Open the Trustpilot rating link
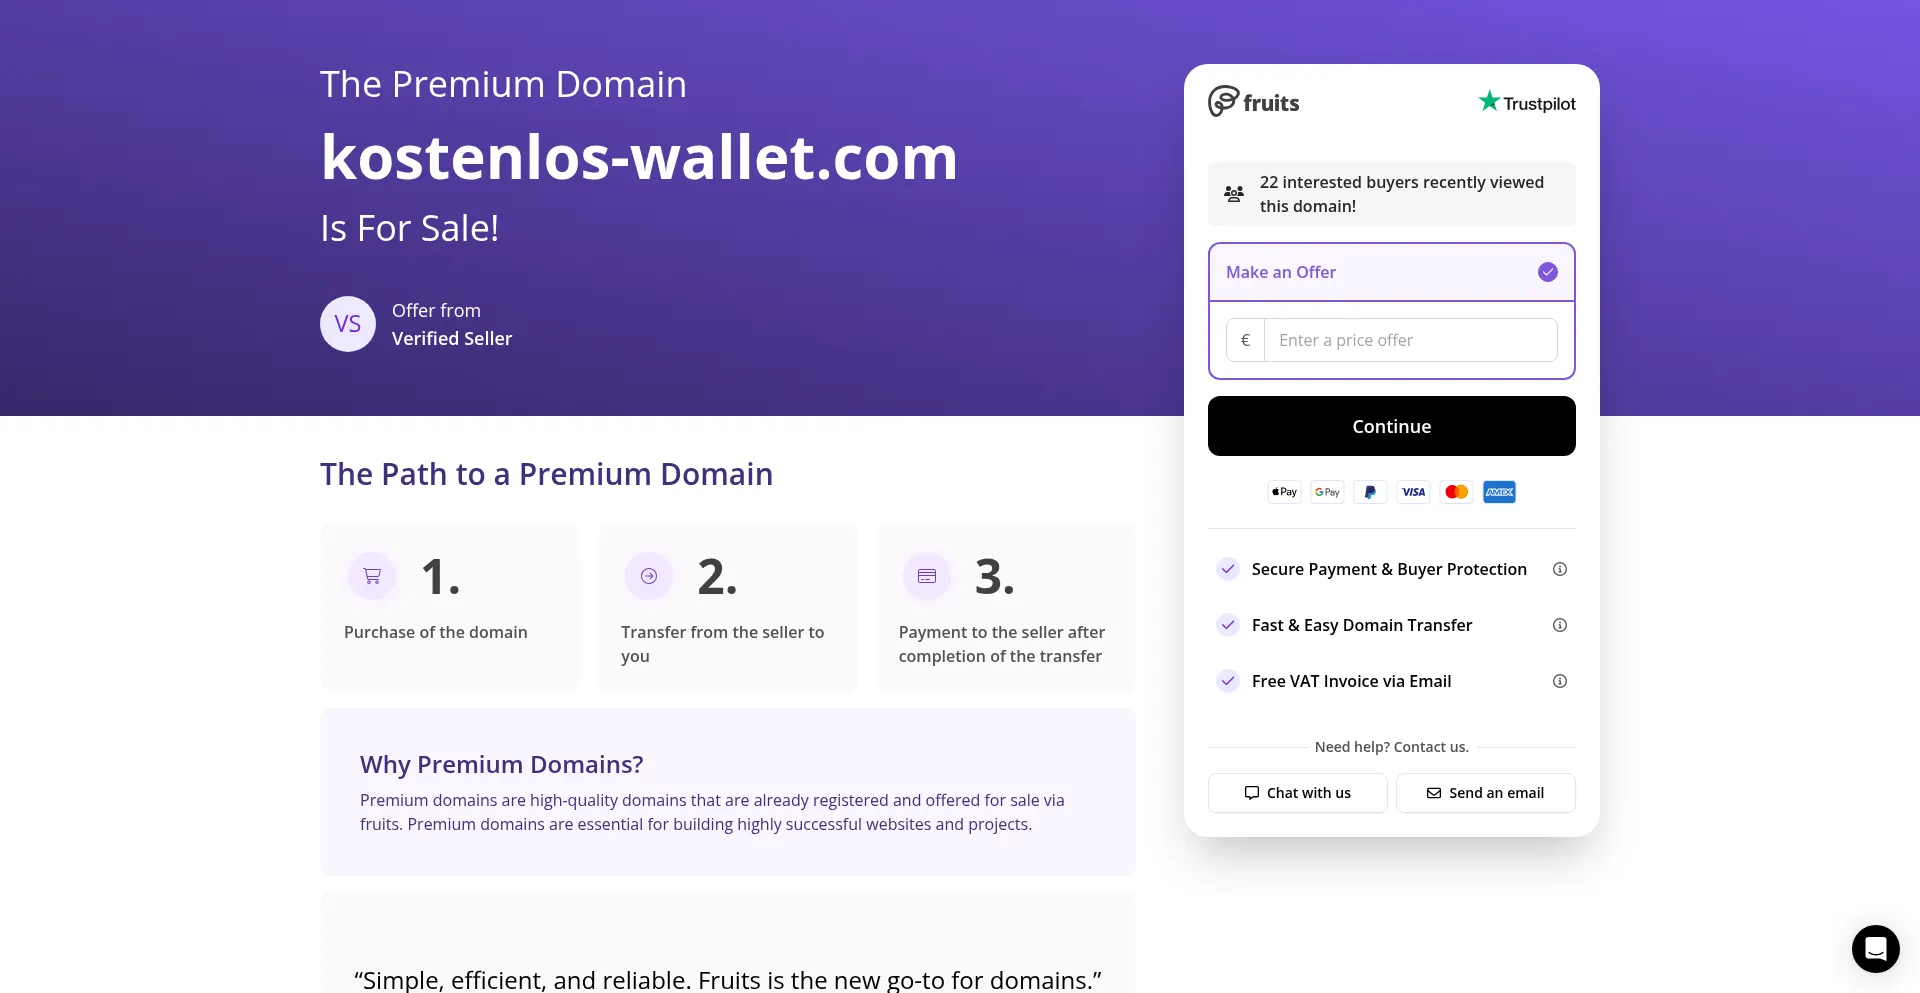Screen dimensions: 1920x993 tap(1527, 103)
